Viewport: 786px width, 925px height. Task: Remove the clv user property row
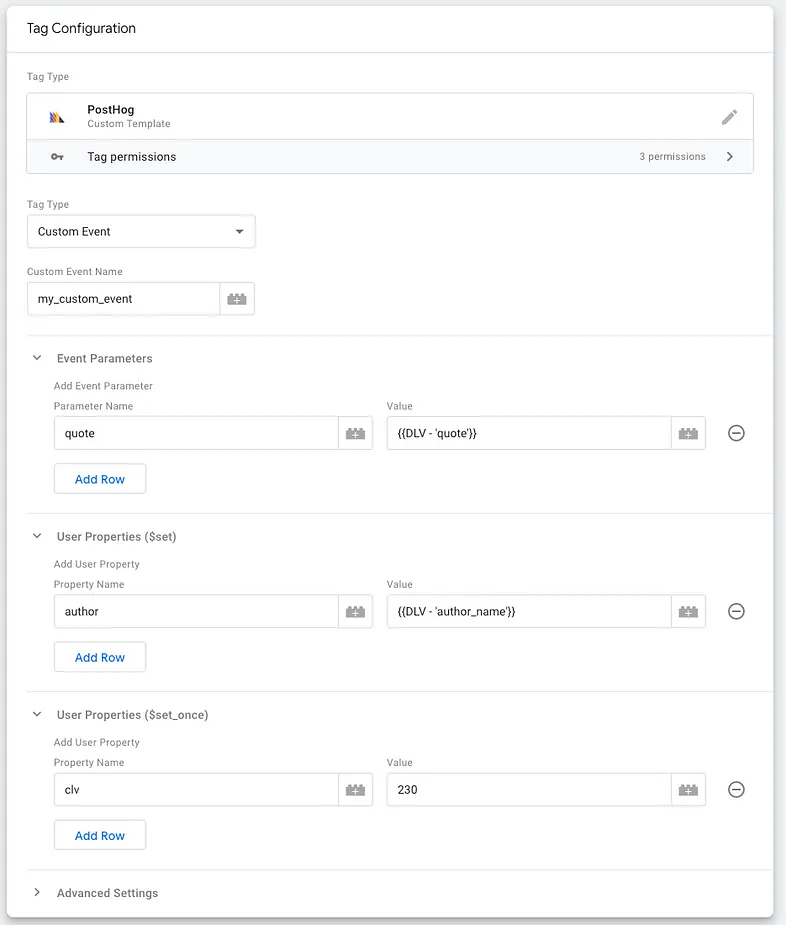pyautogui.click(x=736, y=789)
